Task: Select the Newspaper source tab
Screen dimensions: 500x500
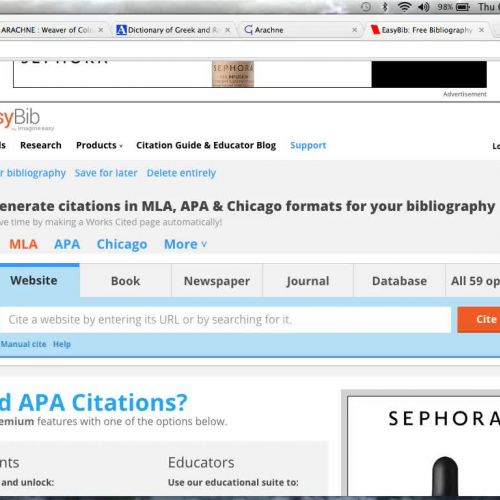Action: coord(217,281)
